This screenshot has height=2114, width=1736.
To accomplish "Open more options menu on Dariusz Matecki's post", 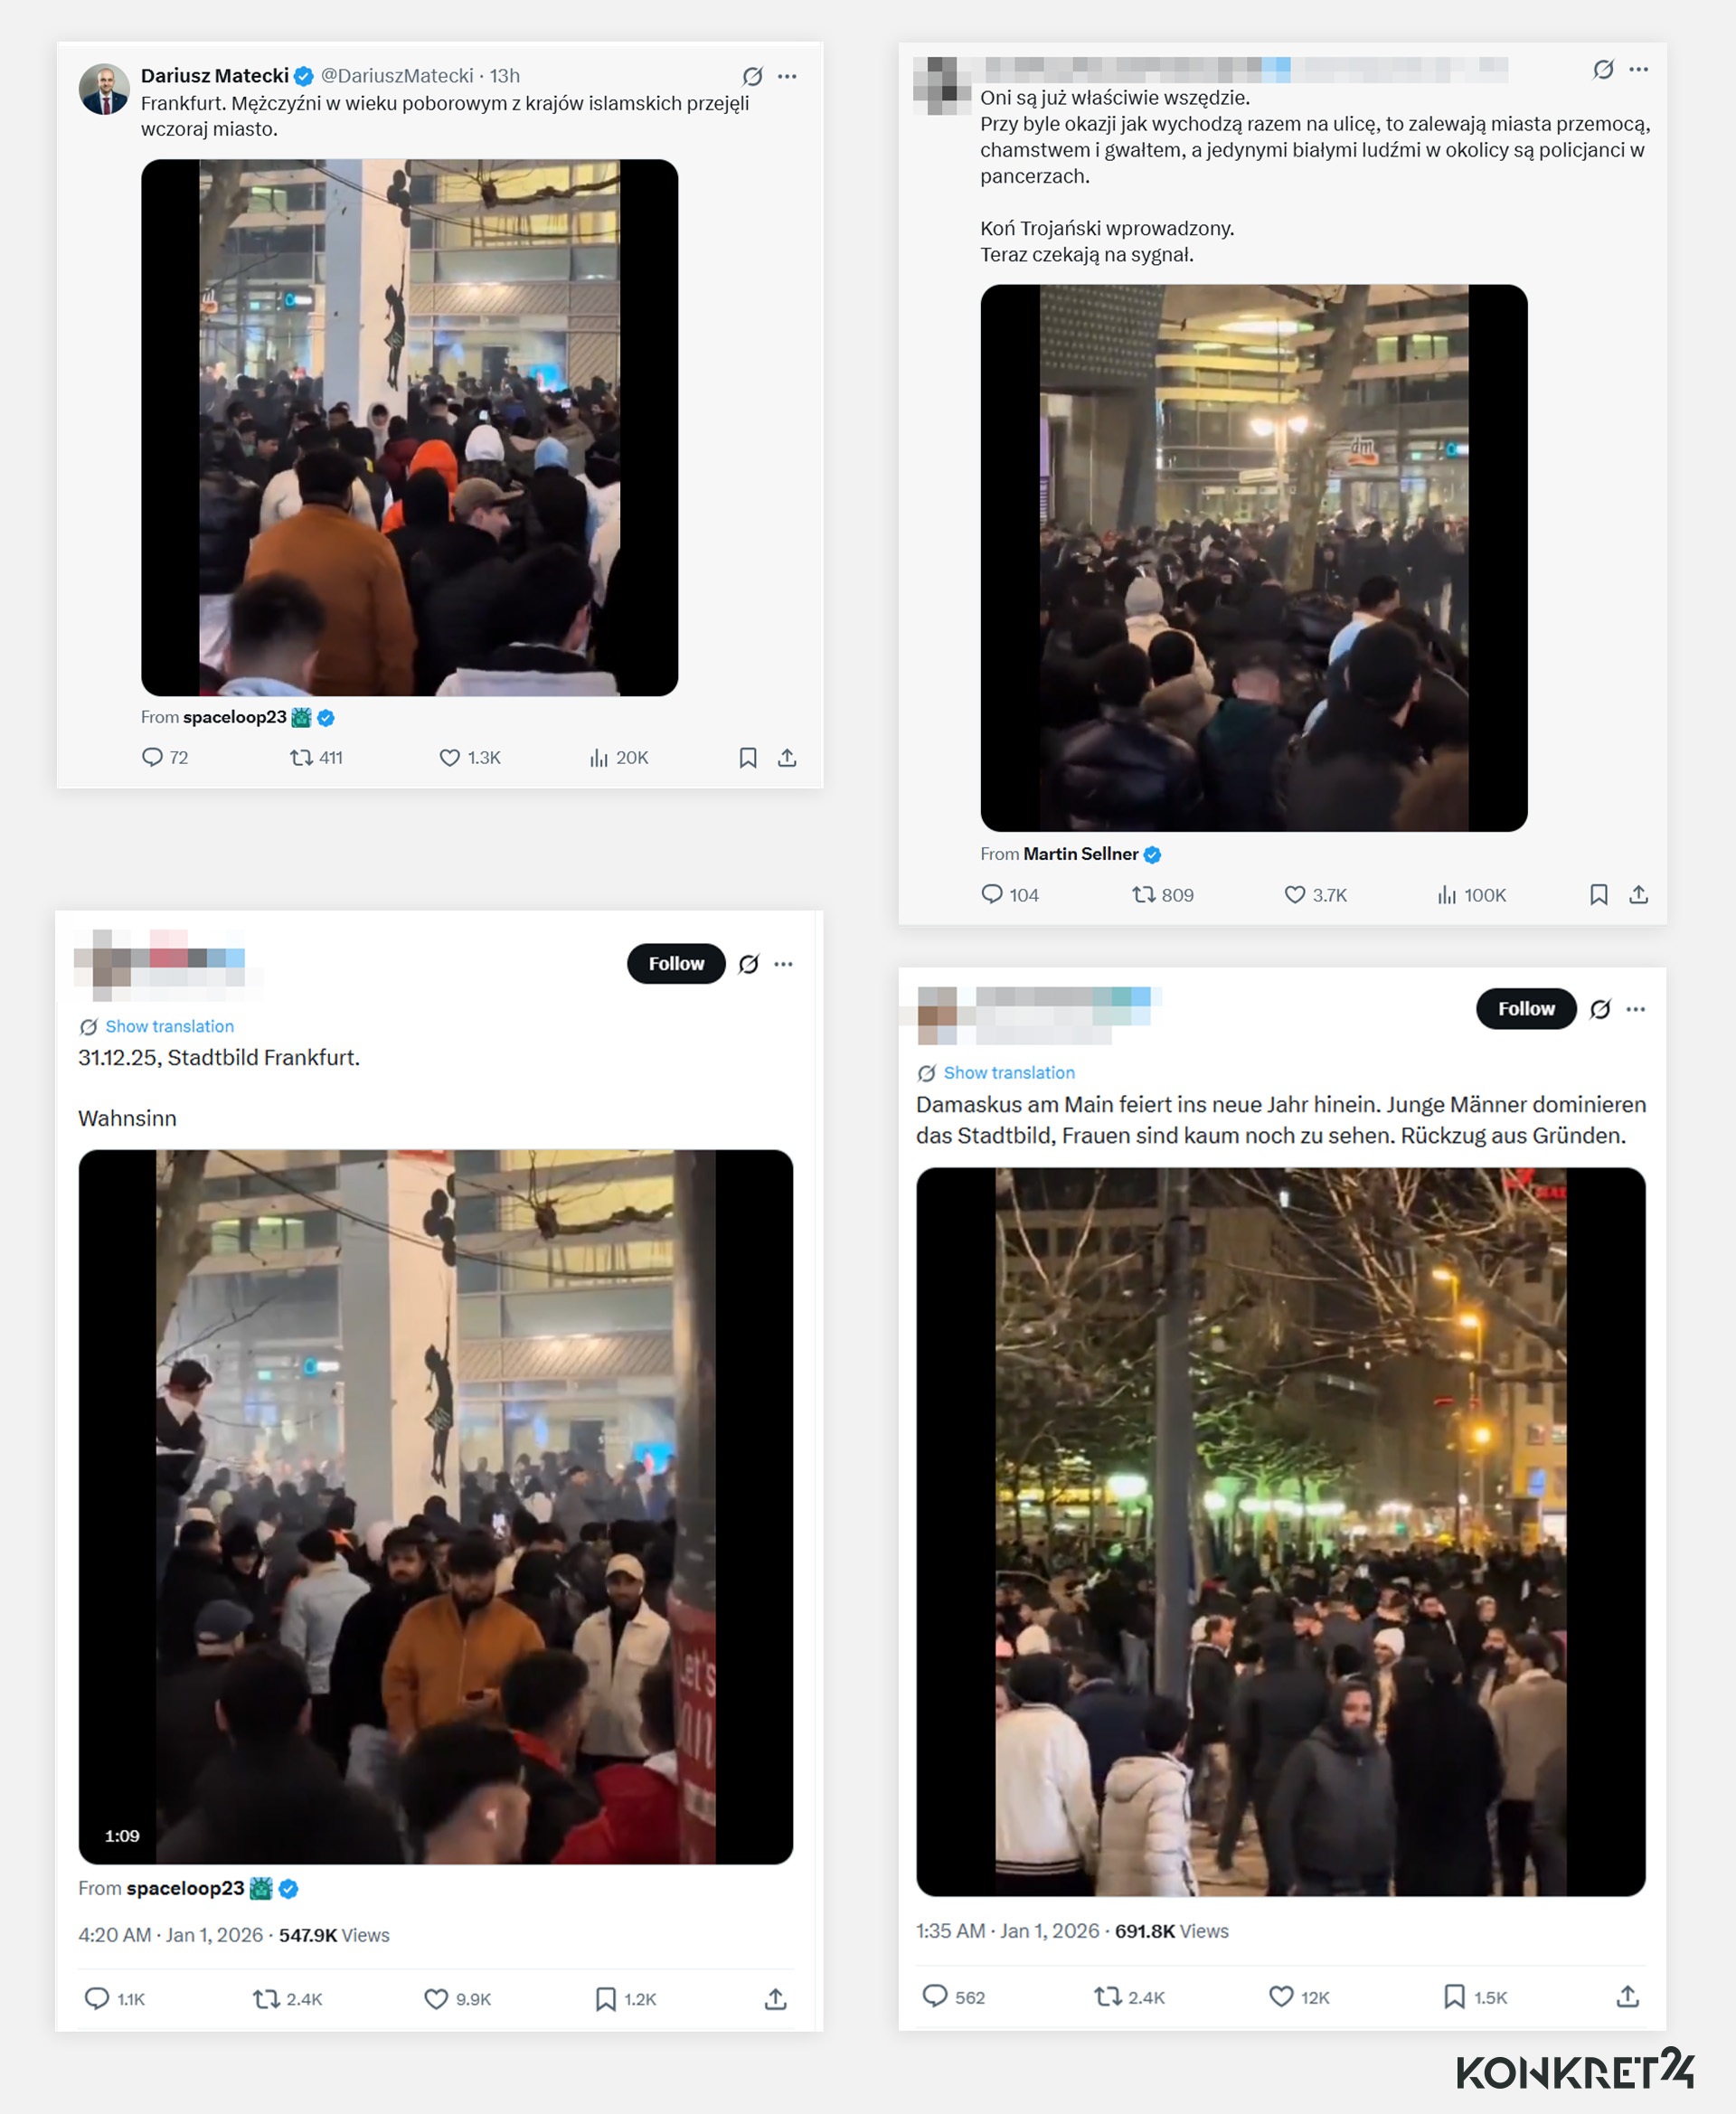I will [x=787, y=76].
